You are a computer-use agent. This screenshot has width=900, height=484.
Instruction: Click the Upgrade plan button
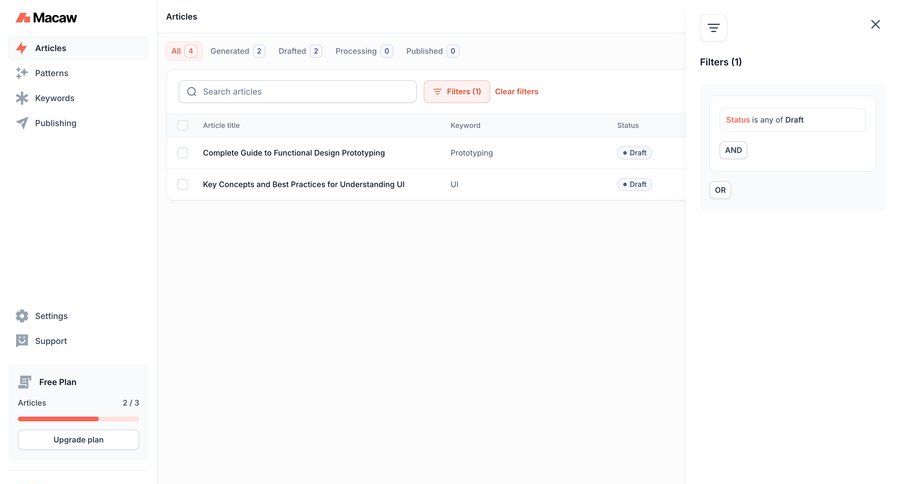pos(79,440)
